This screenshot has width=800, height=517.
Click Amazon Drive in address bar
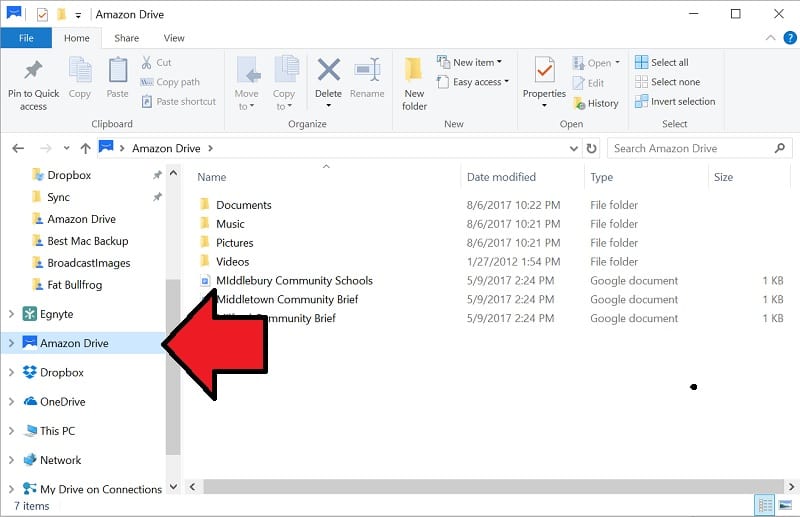[x=166, y=148]
